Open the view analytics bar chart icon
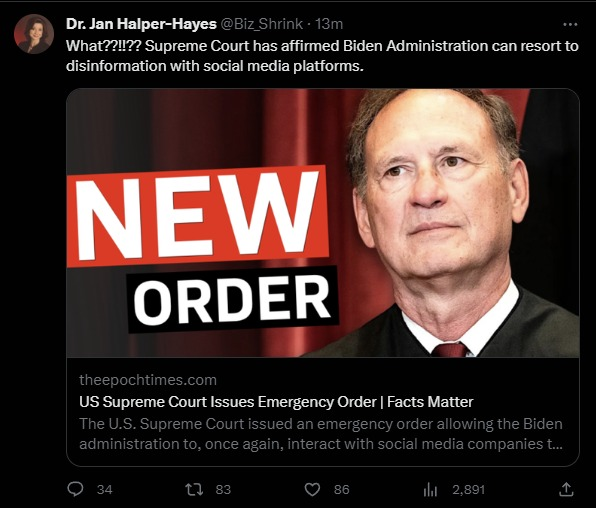Viewport: 596px width, 508px height. (430, 490)
